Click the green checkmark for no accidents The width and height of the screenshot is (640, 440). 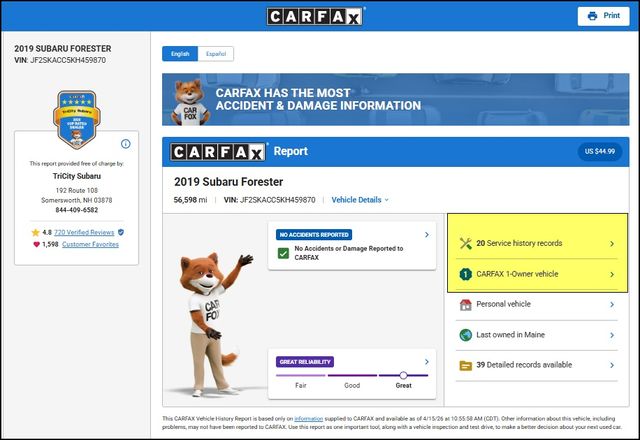[283, 253]
